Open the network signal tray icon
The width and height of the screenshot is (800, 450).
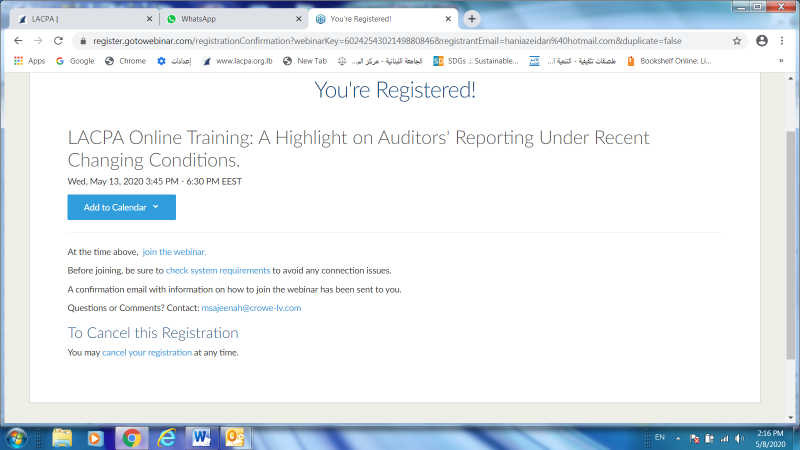tap(724, 438)
